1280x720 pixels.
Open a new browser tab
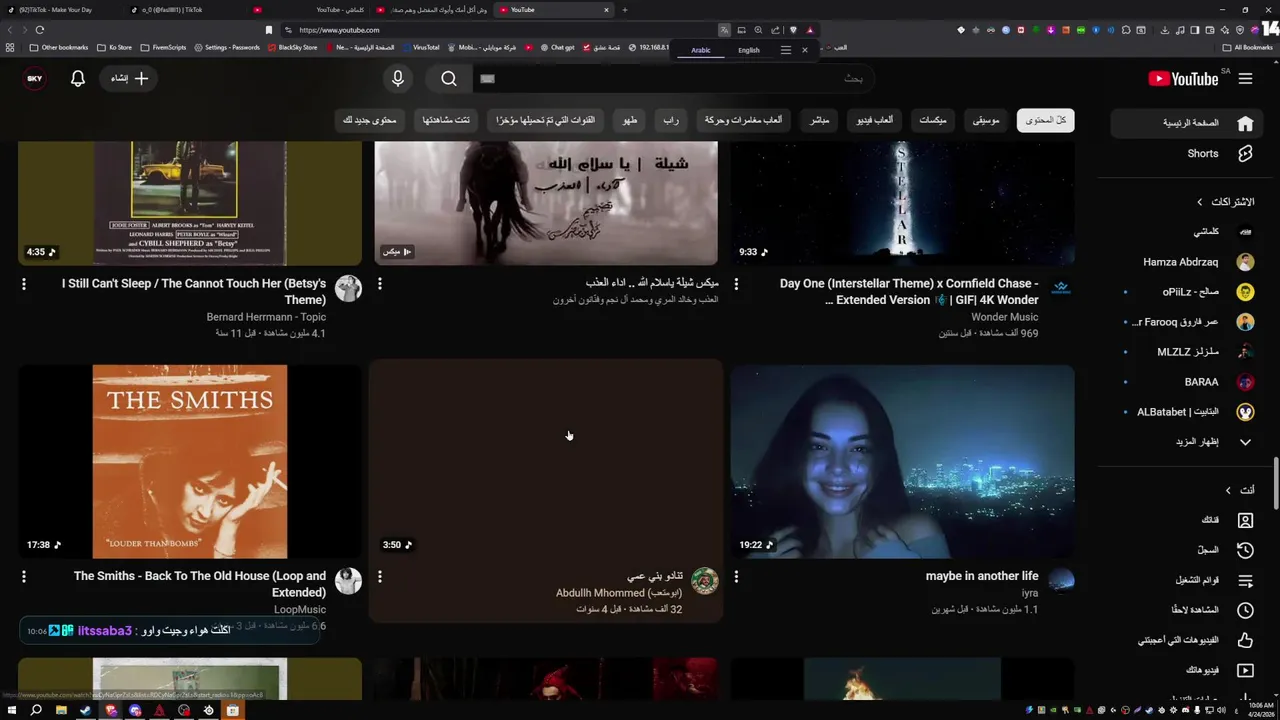tap(625, 10)
